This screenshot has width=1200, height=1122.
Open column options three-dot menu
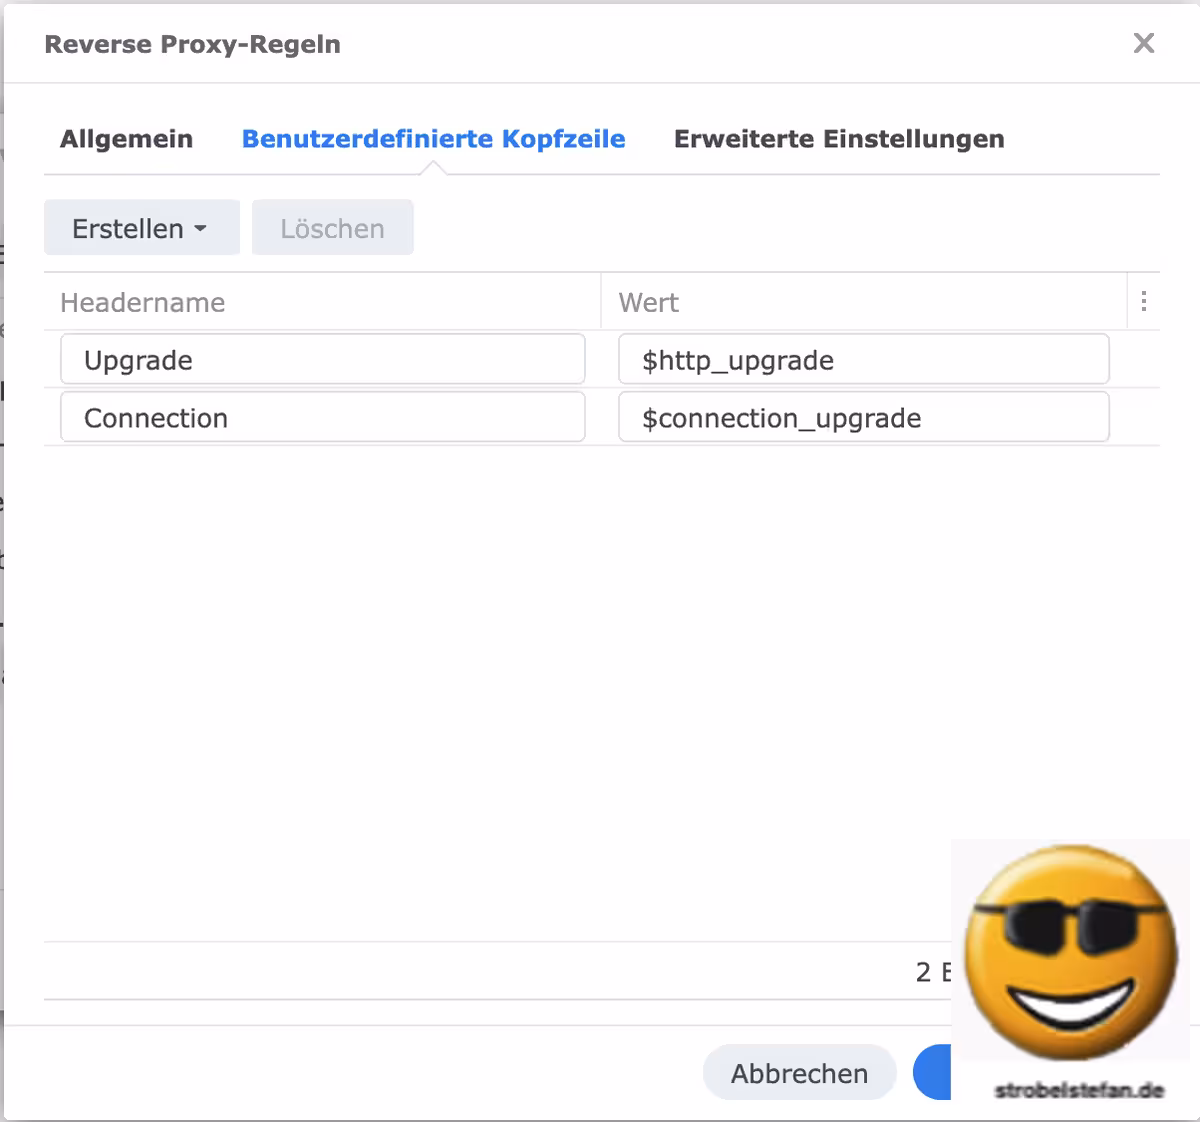click(1143, 302)
